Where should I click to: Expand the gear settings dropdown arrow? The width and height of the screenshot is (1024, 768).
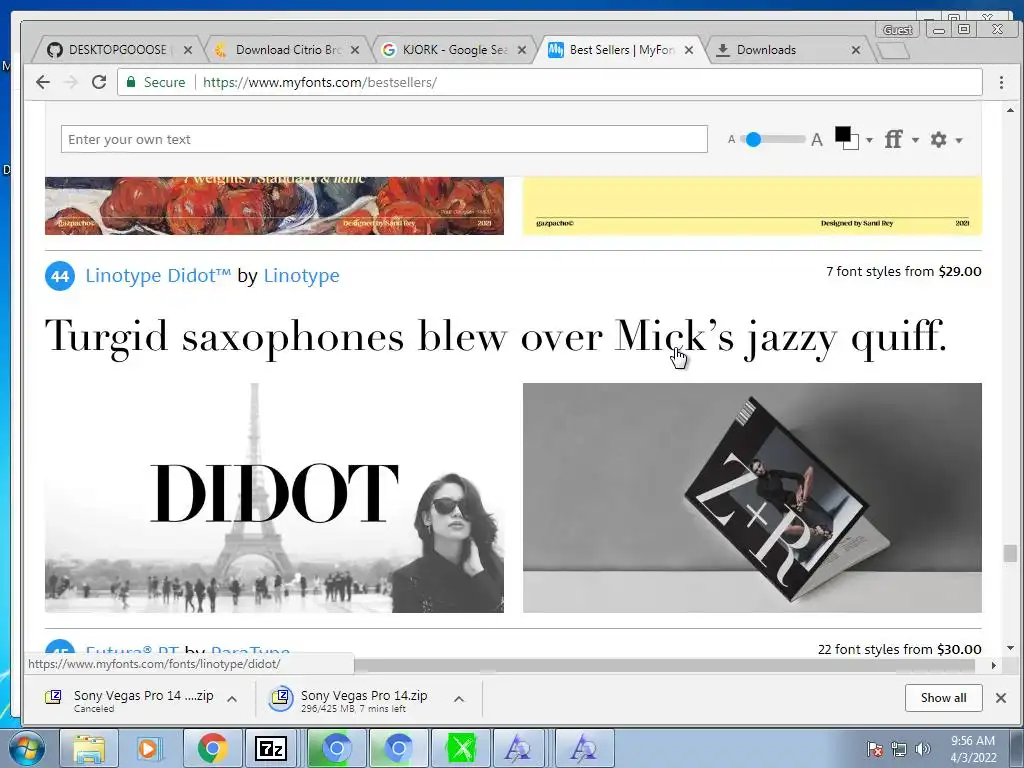[959, 140]
